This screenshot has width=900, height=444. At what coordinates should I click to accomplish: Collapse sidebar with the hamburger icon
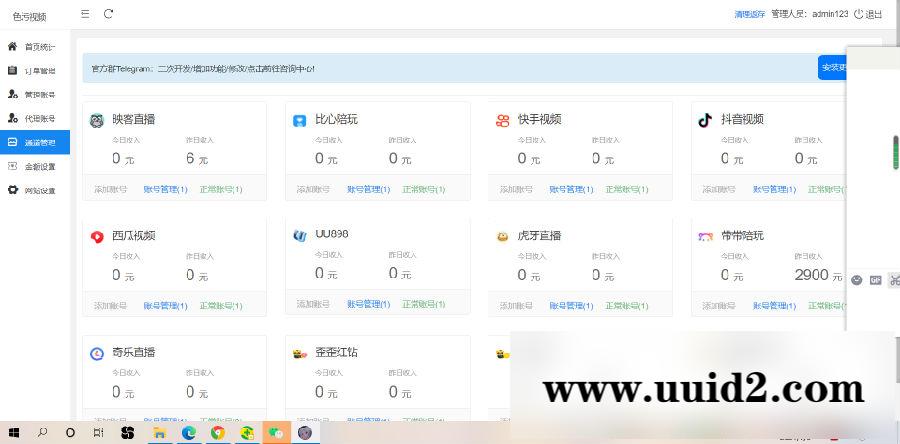[85, 14]
